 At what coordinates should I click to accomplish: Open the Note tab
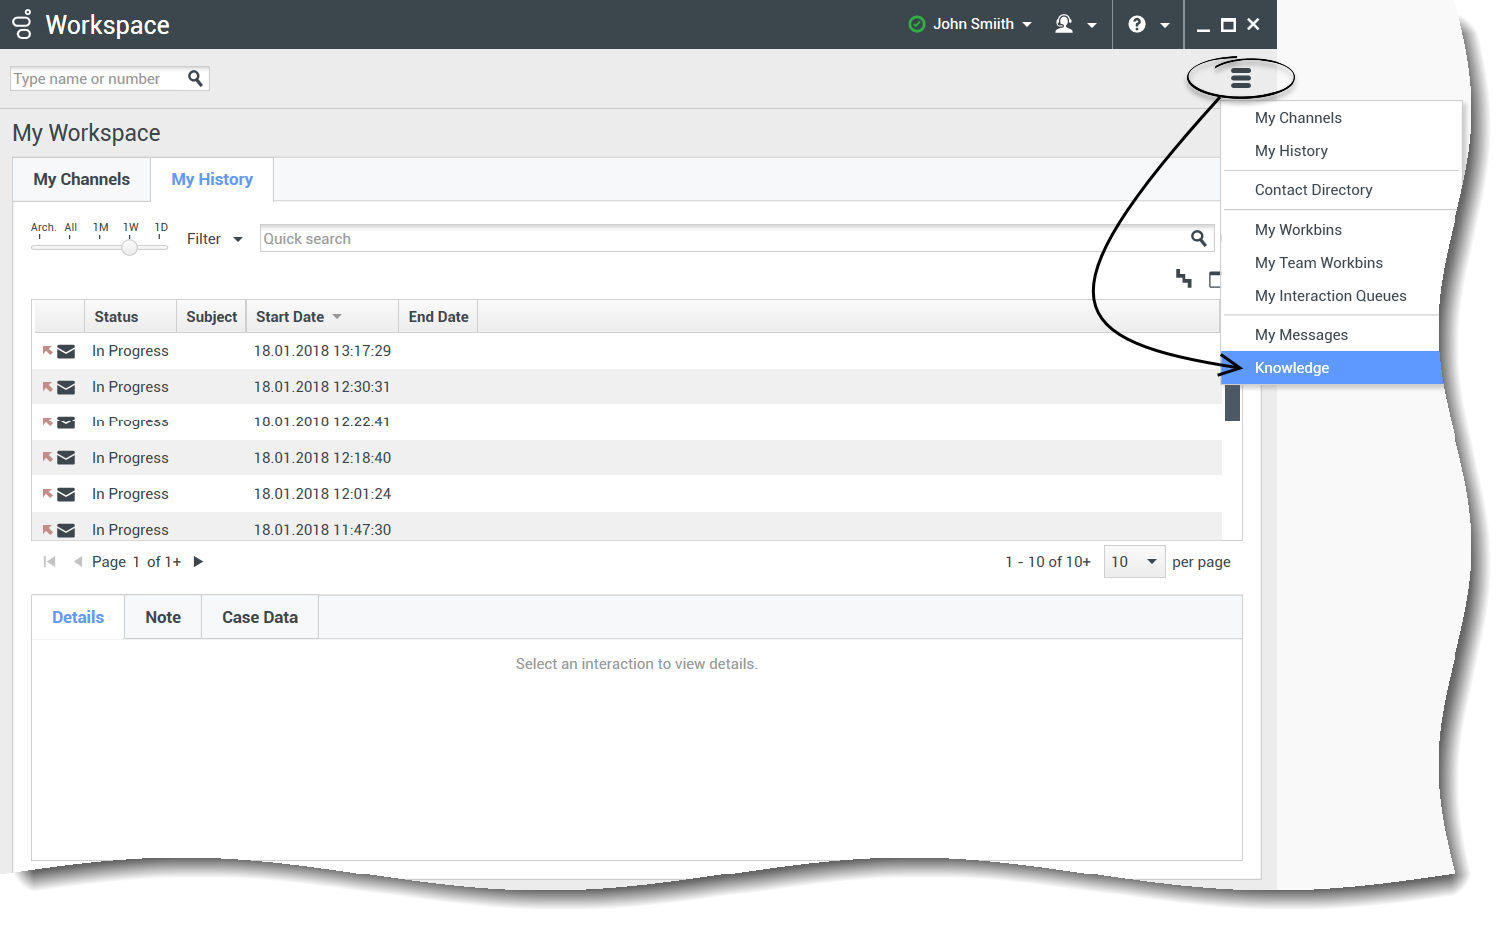coord(163,617)
